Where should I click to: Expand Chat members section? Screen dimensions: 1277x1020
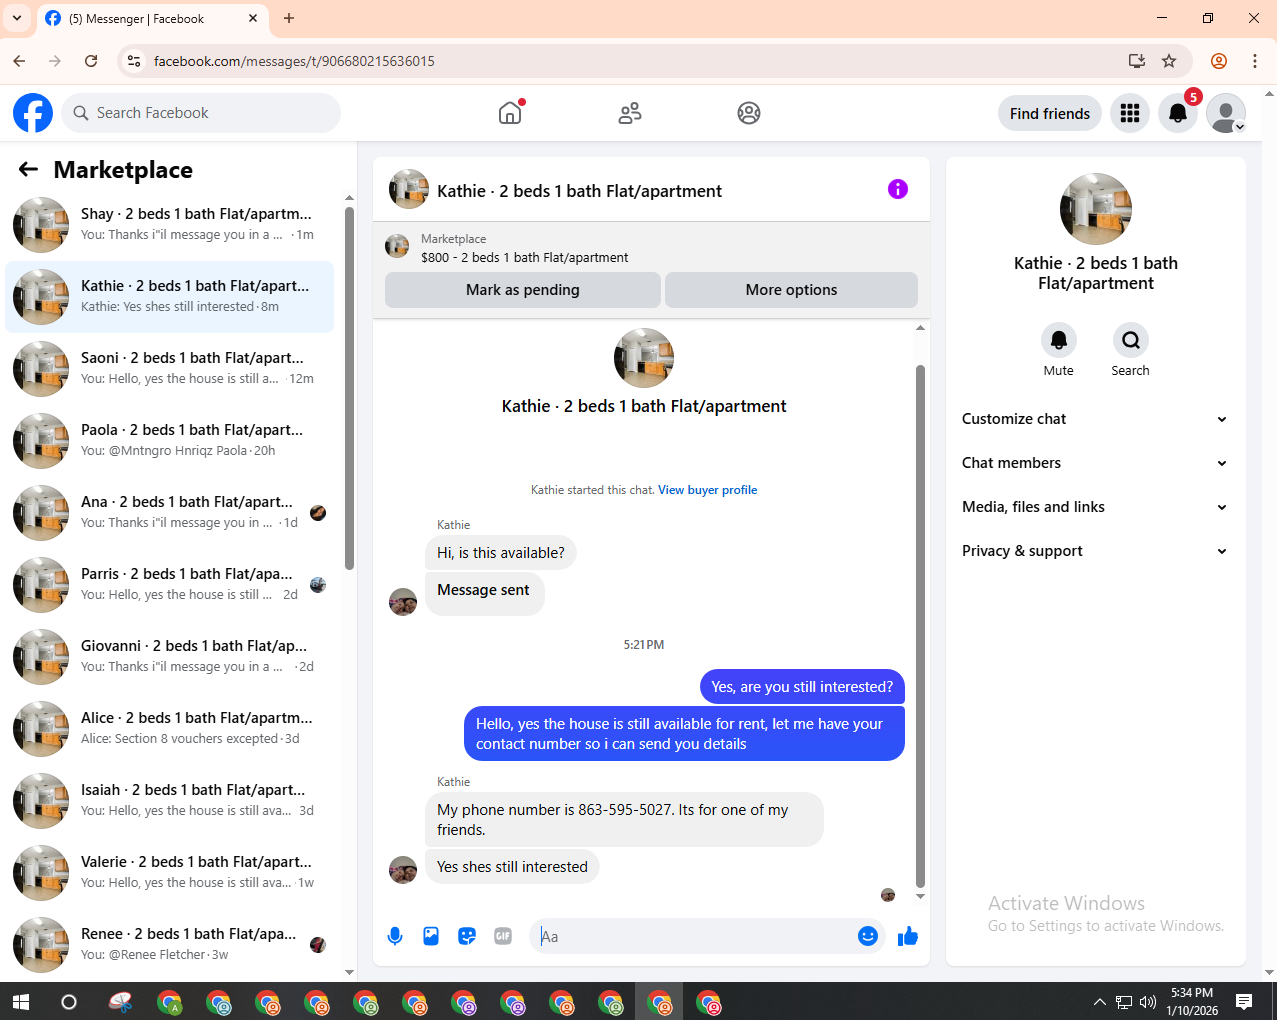click(x=1095, y=463)
